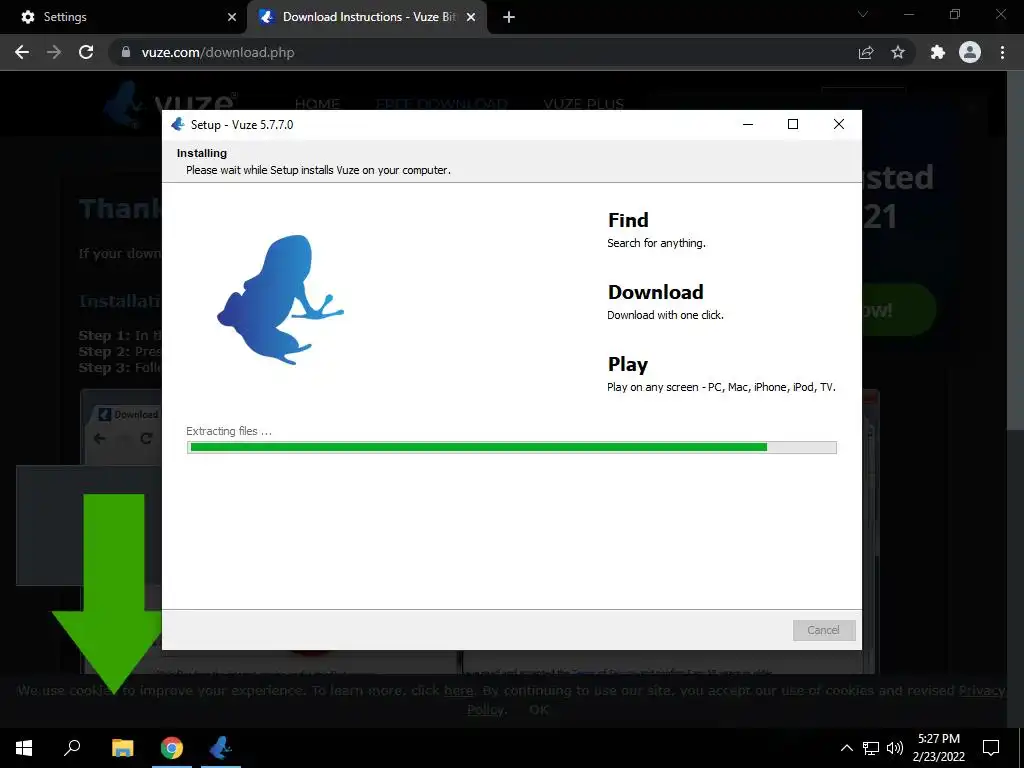Open the clock showing 5:27 PM

pyautogui.click(x=938, y=748)
